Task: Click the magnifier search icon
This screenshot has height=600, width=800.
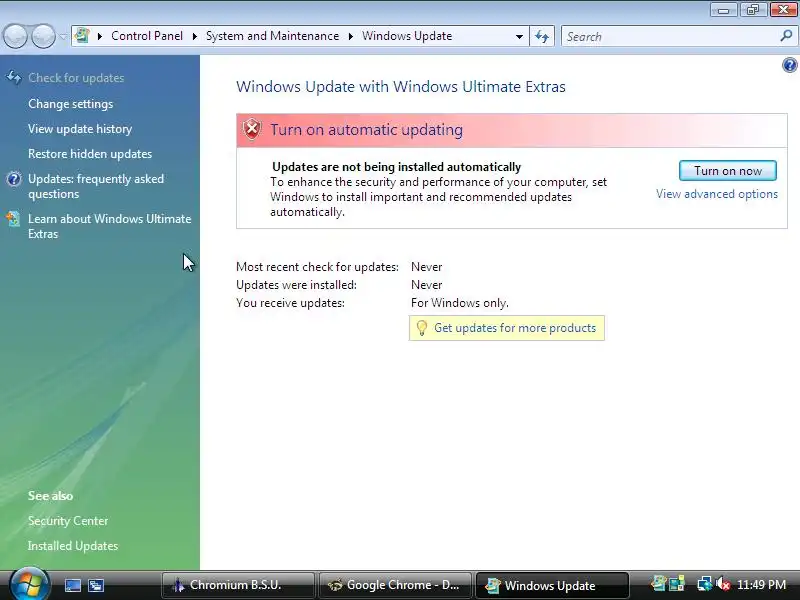Action: pyautogui.click(x=786, y=36)
